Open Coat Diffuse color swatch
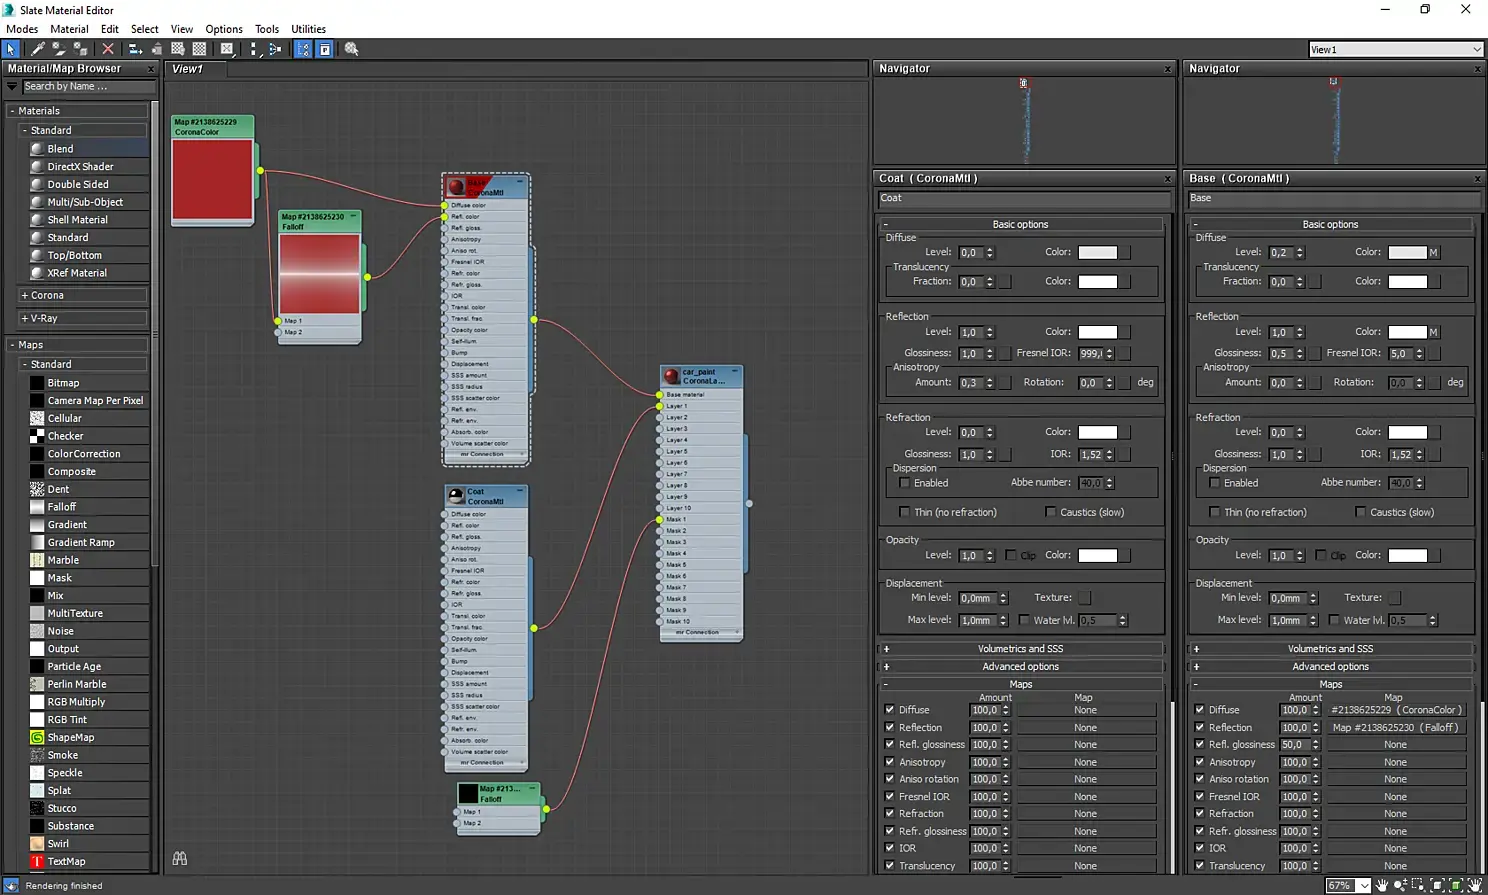1488x895 pixels. [1097, 253]
